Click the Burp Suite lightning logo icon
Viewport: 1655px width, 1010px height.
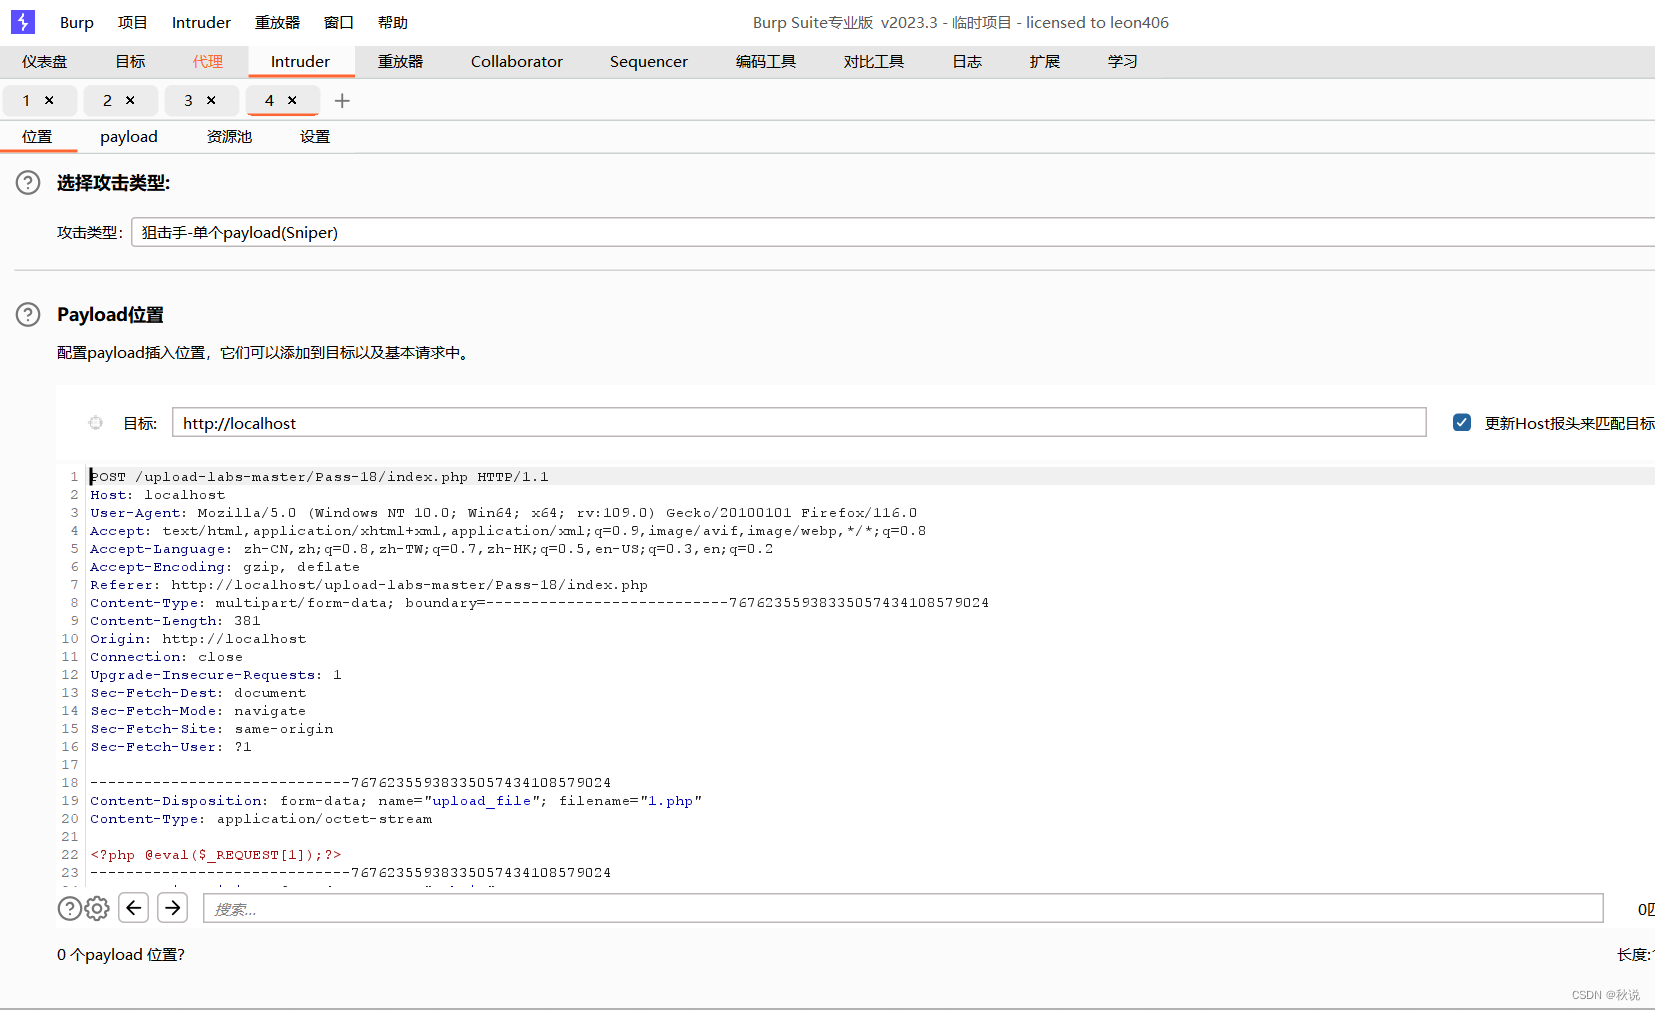coord(22,22)
